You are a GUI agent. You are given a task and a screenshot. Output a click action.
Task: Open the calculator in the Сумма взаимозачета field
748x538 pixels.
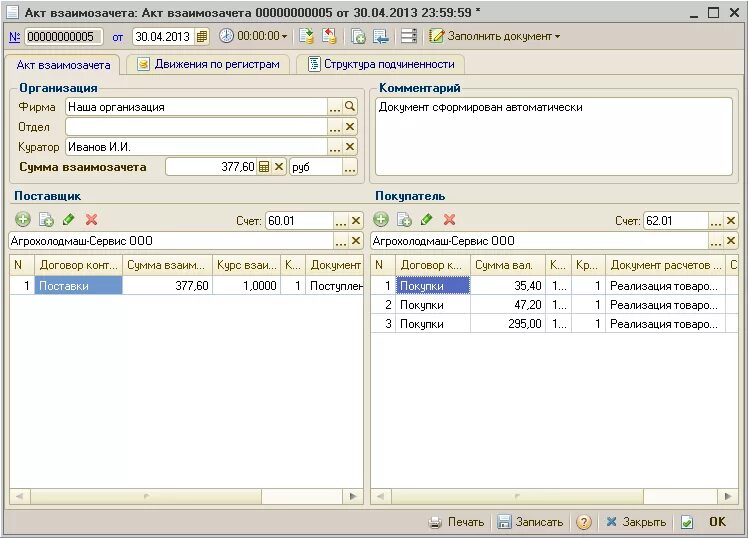point(264,167)
